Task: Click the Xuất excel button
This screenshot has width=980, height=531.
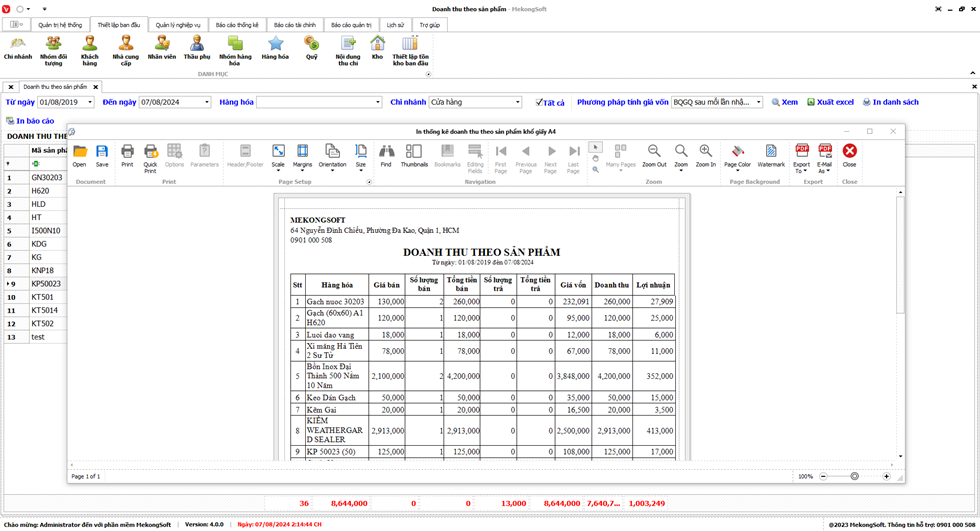Action: tap(829, 102)
